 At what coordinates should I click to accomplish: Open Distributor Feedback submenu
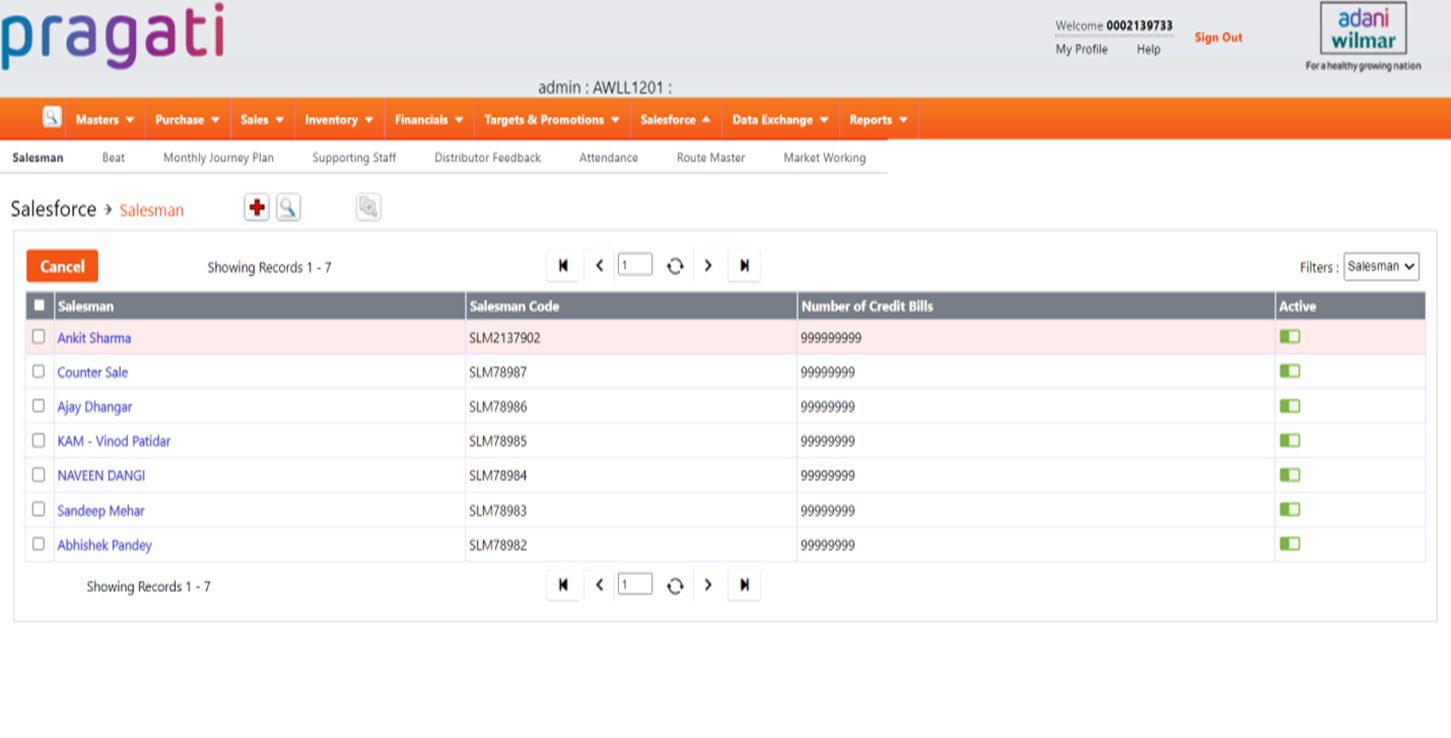488,157
